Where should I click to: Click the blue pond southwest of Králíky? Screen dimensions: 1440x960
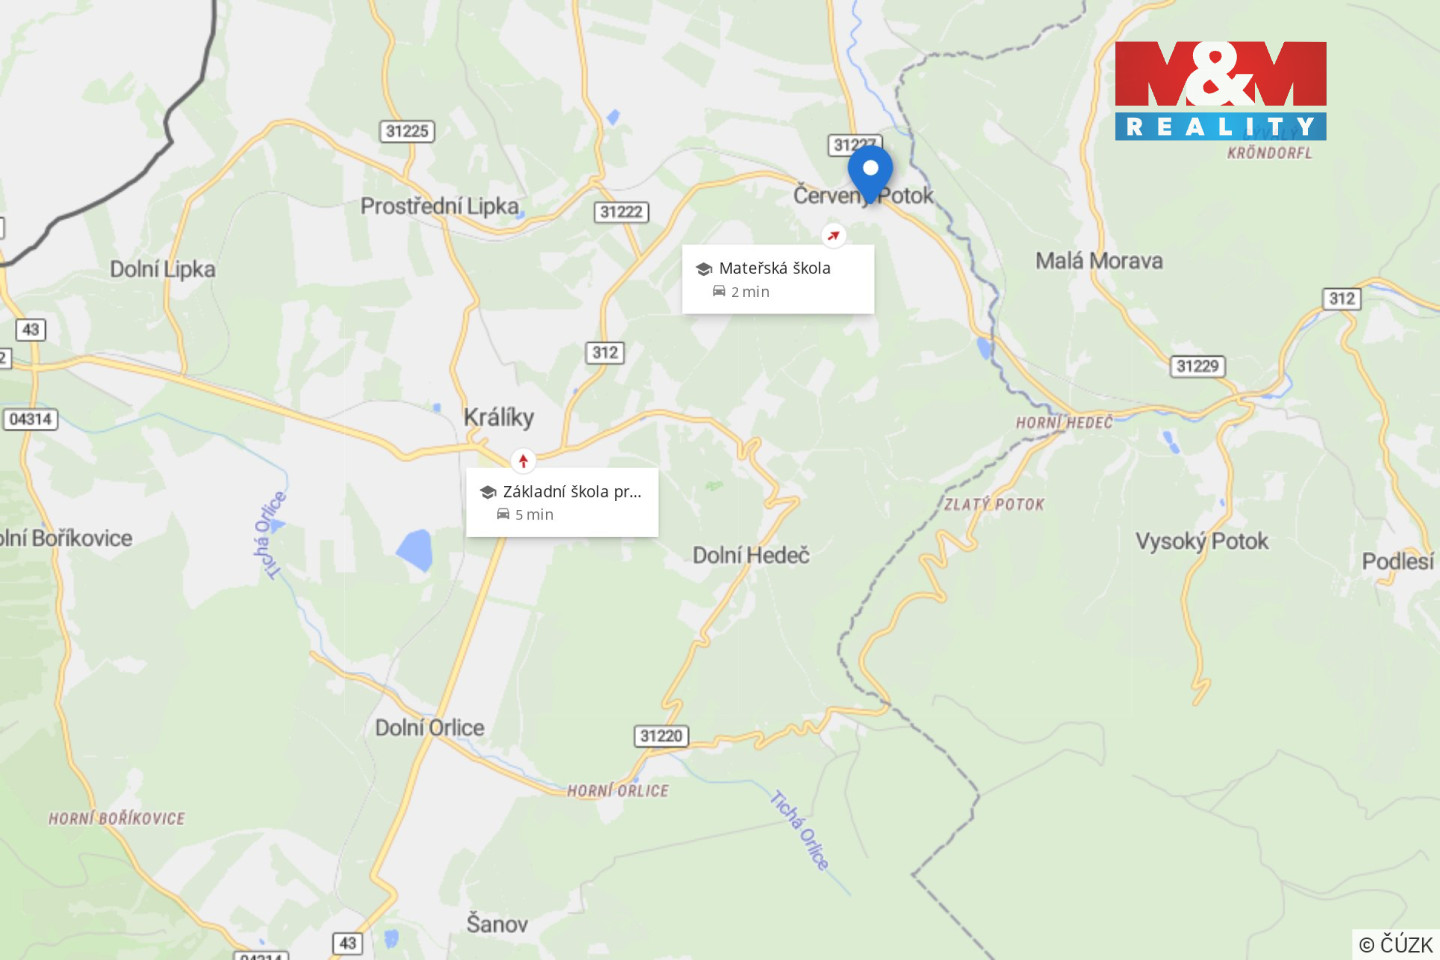coord(415,550)
